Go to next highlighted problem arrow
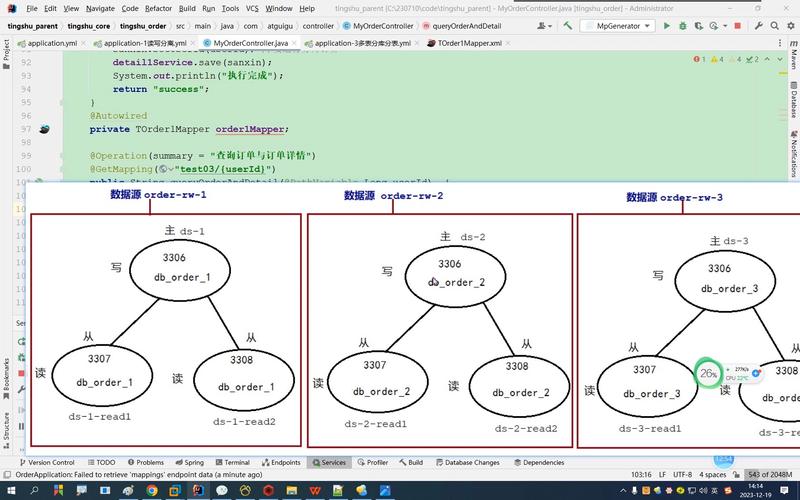800x500 pixels. pyautogui.click(x=780, y=59)
